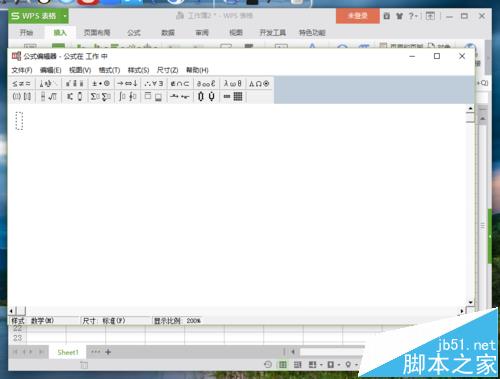
Task: Open operator symbols palette (±•⊗)
Action: pyautogui.click(x=101, y=84)
